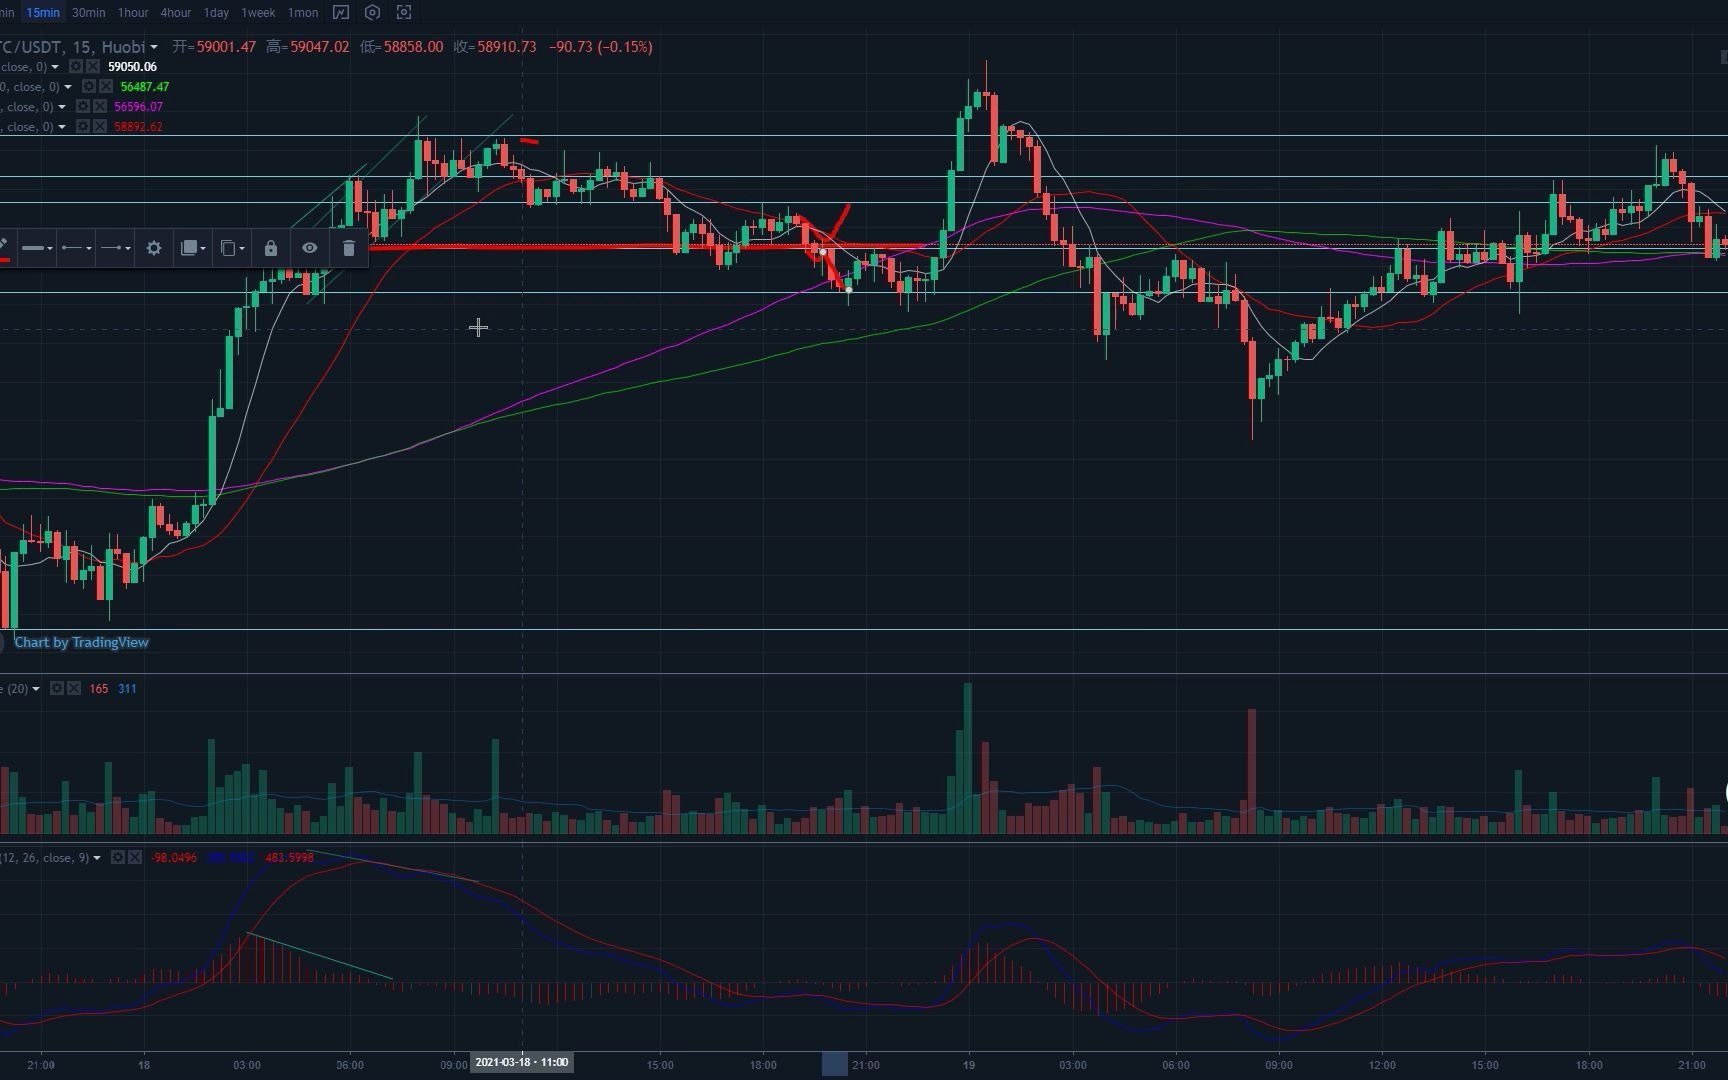1728x1080 pixels.
Task: Expand the USDT, 15, Huobi symbol dropdown
Action: pyautogui.click(x=154, y=47)
